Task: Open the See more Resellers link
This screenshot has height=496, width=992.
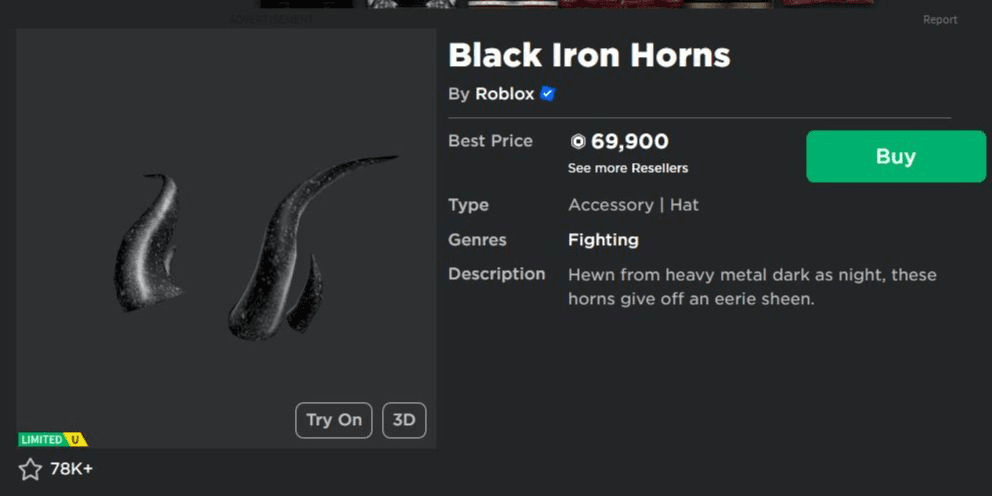Action: point(628,168)
